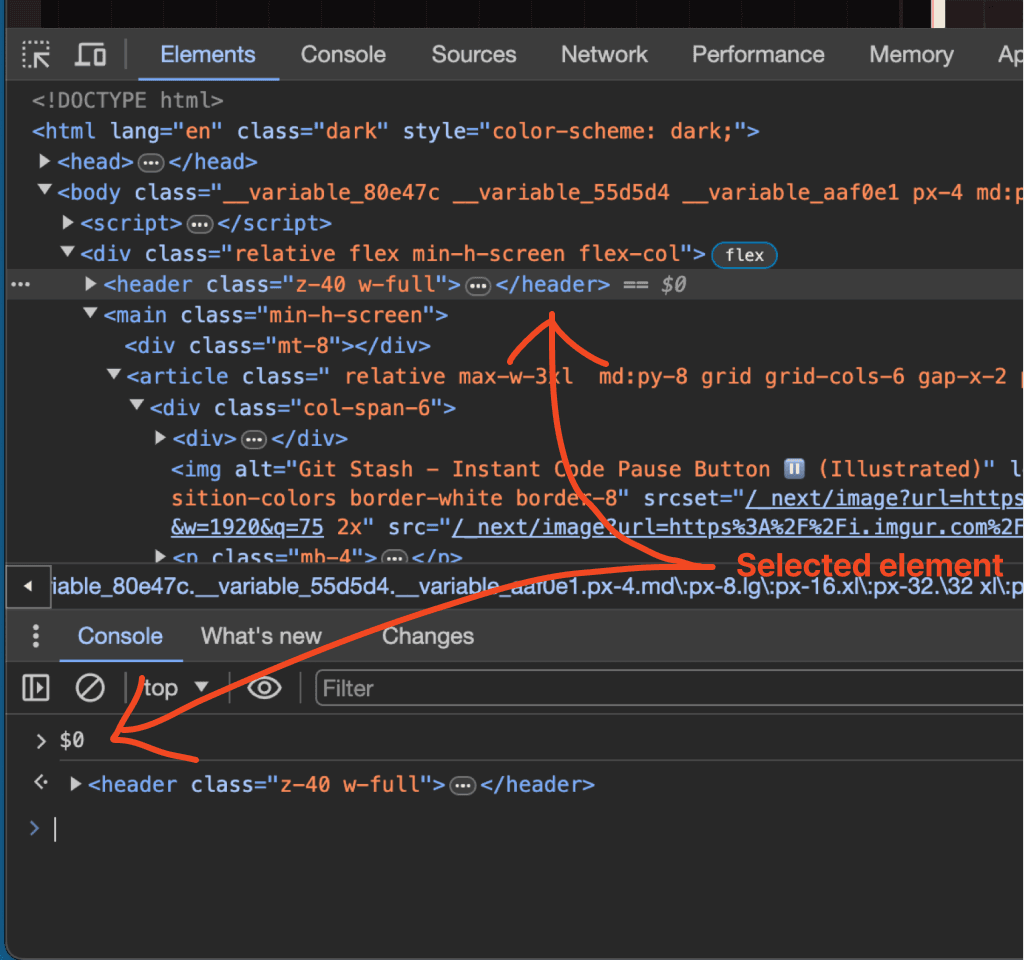Collapse the relative flex min-h-screen div

tap(67, 251)
